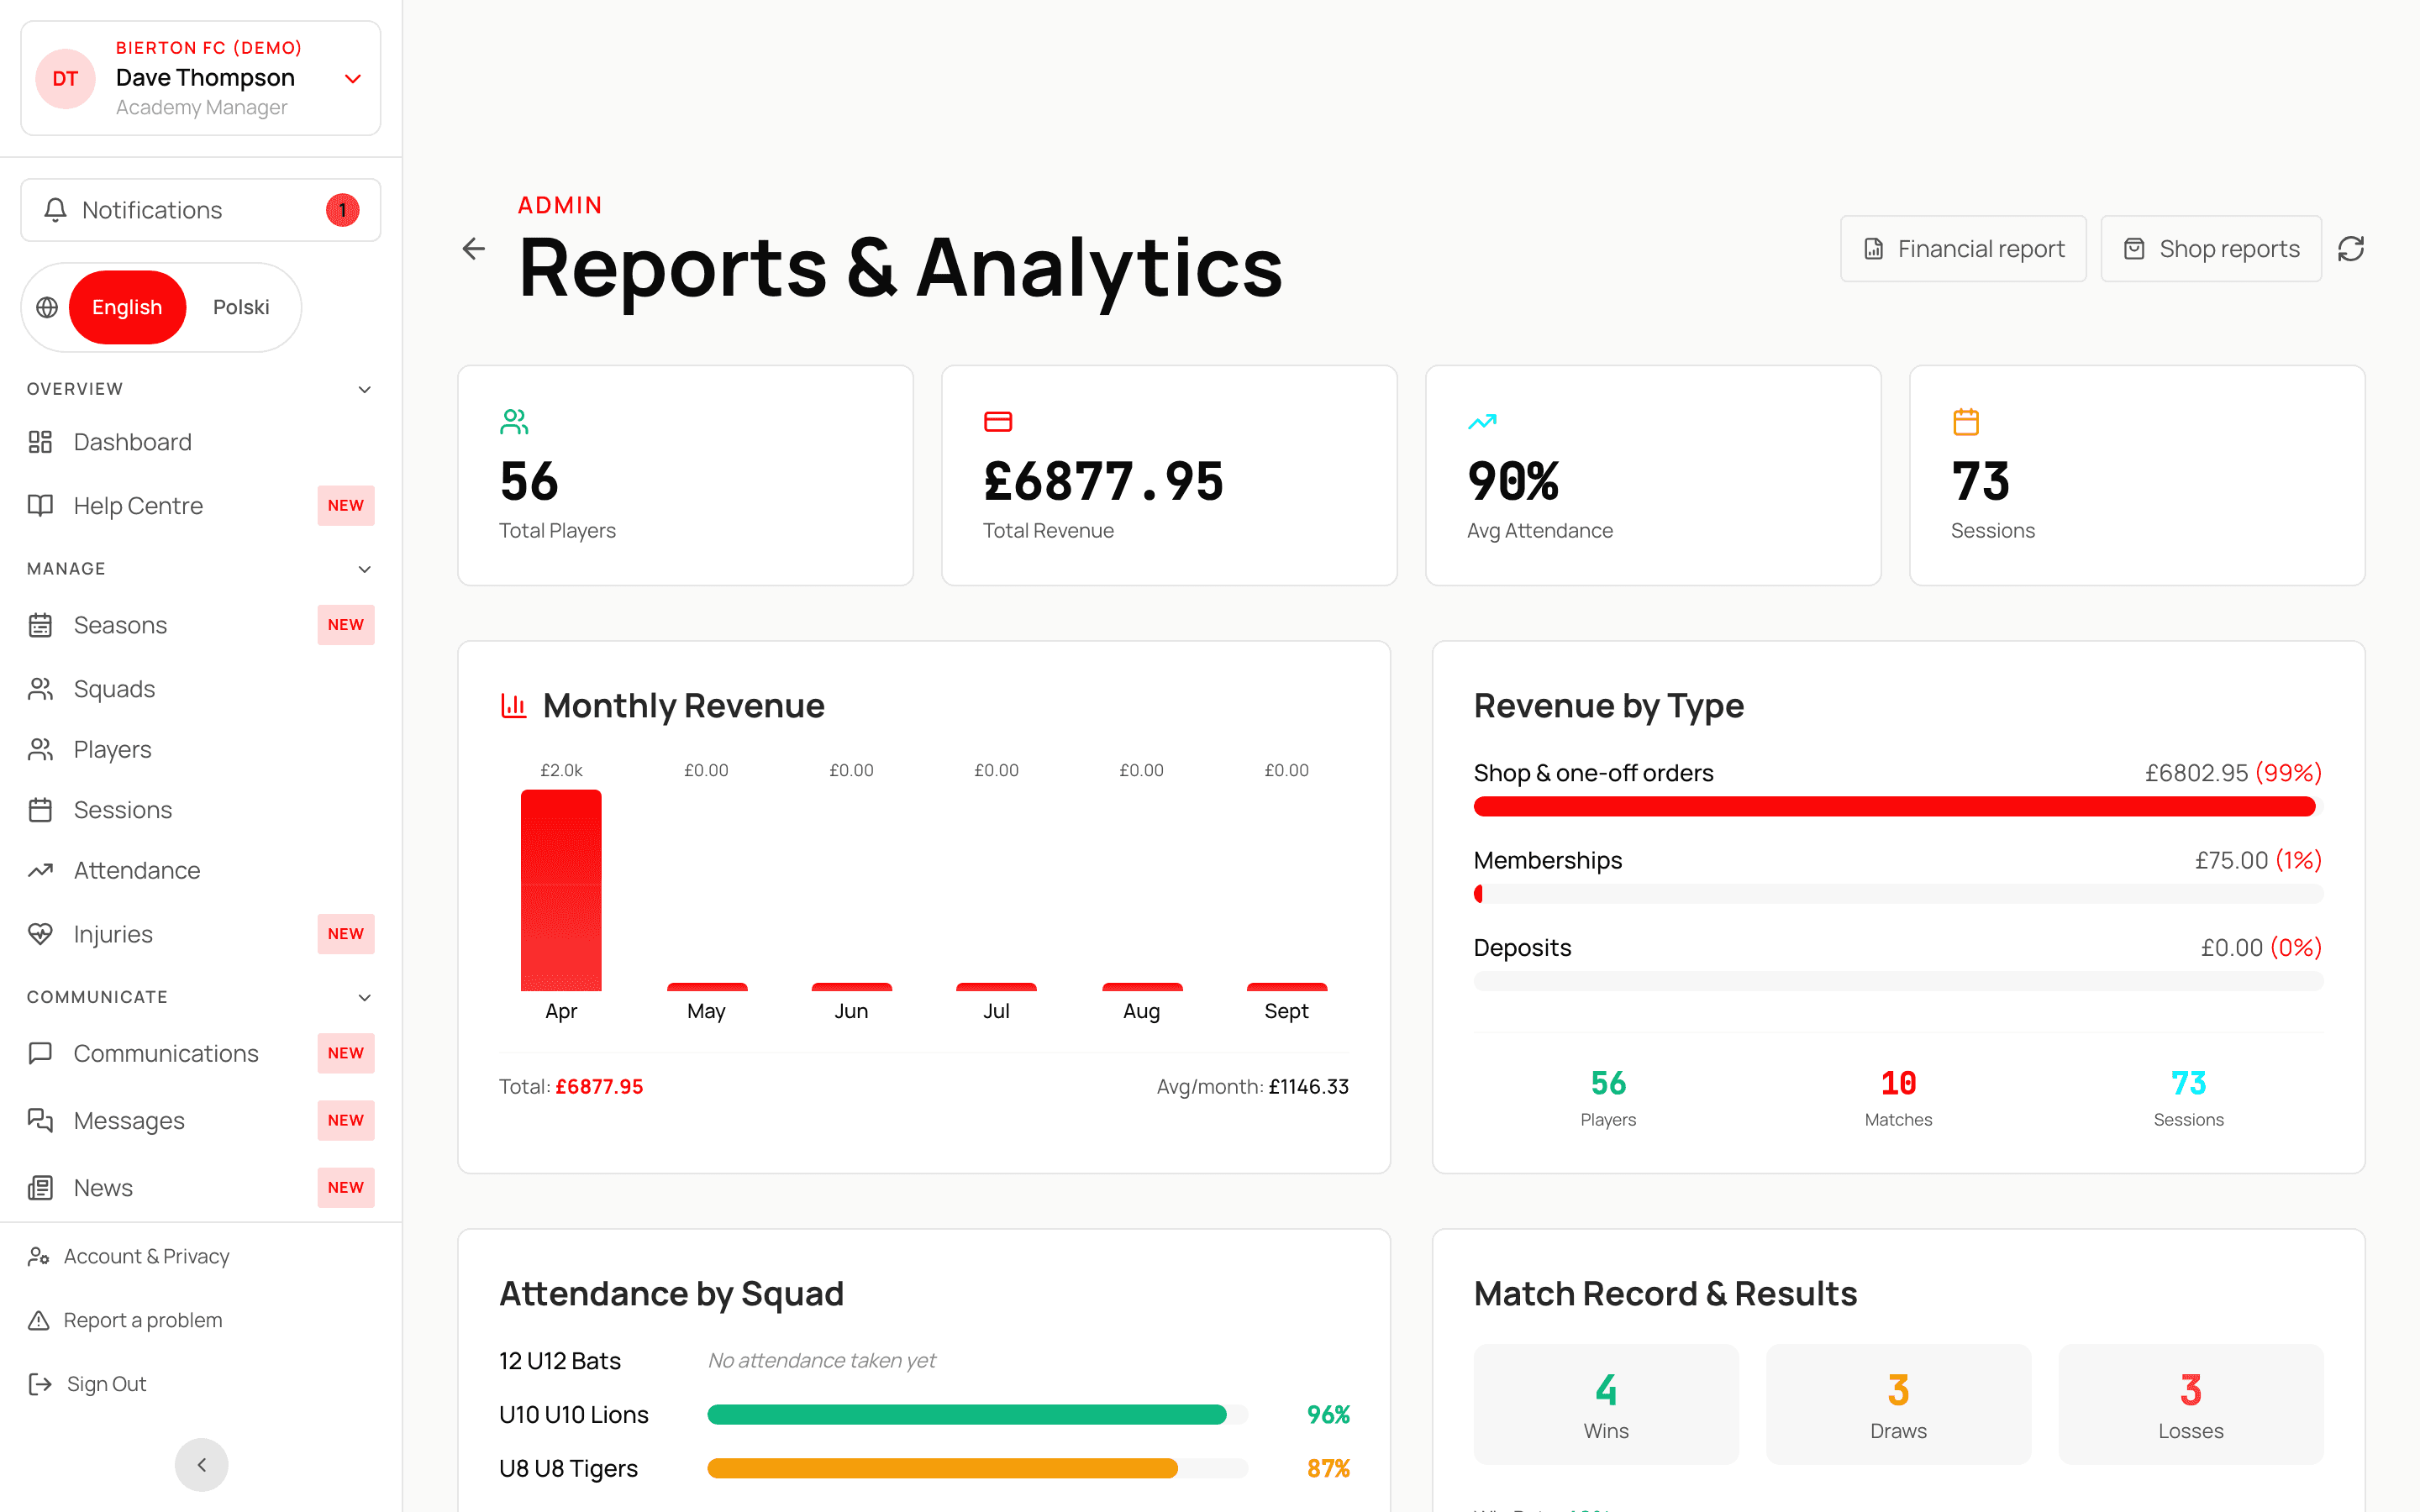Image resolution: width=2420 pixels, height=1512 pixels.
Task: Click the Monthly Revenue bar chart icon
Action: pyautogui.click(x=513, y=706)
